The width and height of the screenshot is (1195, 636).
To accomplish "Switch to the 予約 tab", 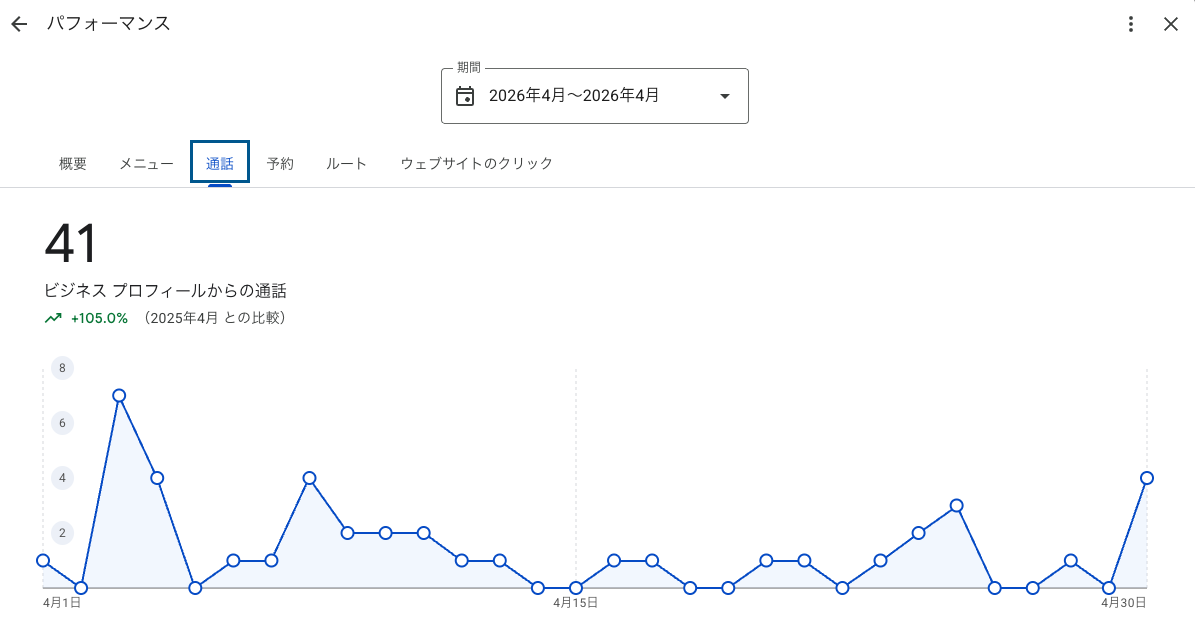I will point(280,164).
